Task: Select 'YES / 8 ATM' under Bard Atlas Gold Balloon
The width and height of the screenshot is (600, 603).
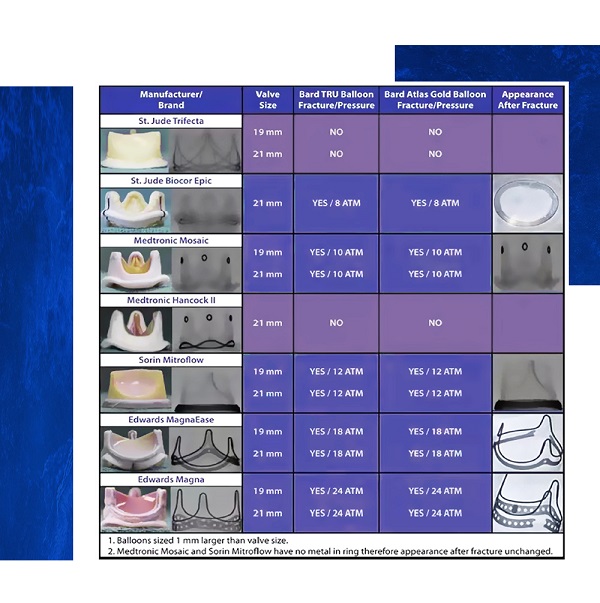Action: pos(435,203)
